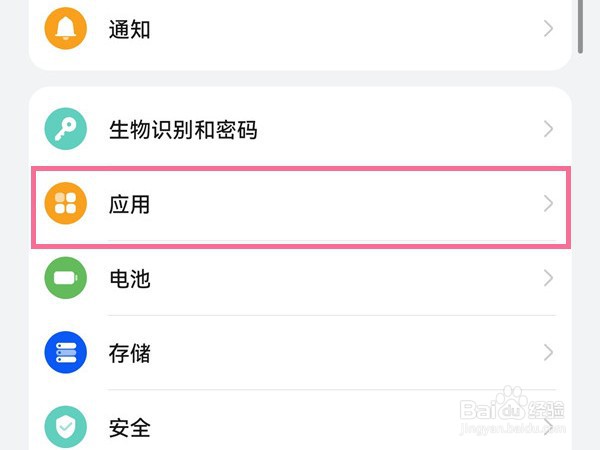The height and width of the screenshot is (450, 600).
Task: Click the chevron beside 电池
Action: click(548, 278)
